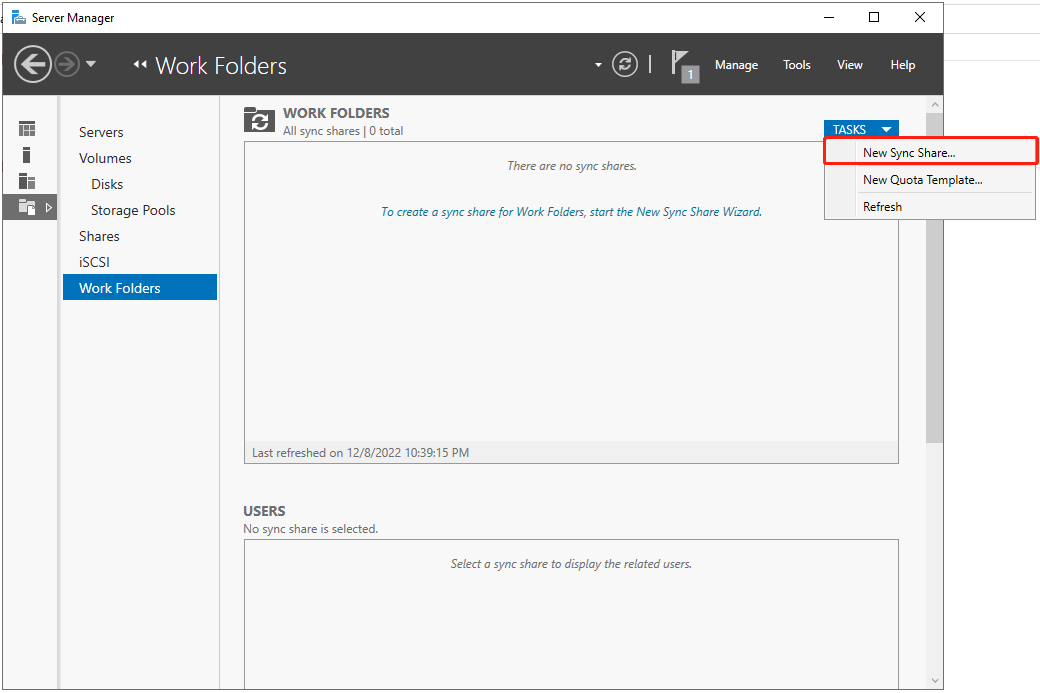The width and height of the screenshot is (1040, 693).
Task: Close the Server Manager window
Action: pos(920,17)
